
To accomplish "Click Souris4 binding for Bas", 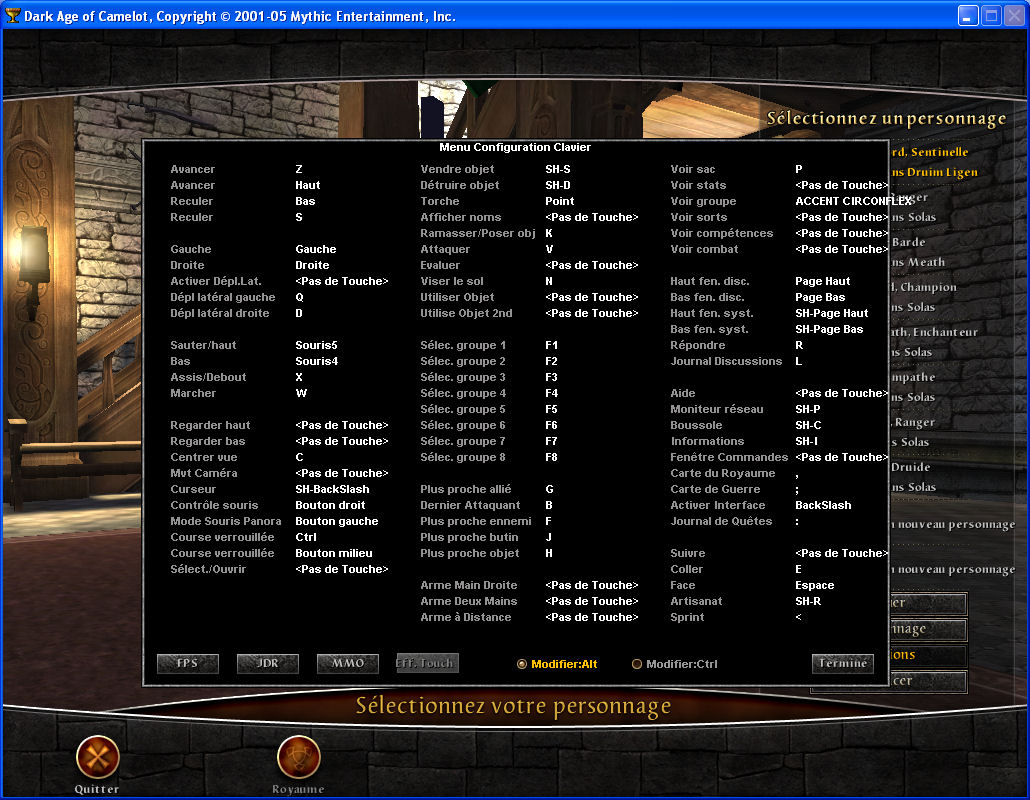I will coord(317,361).
